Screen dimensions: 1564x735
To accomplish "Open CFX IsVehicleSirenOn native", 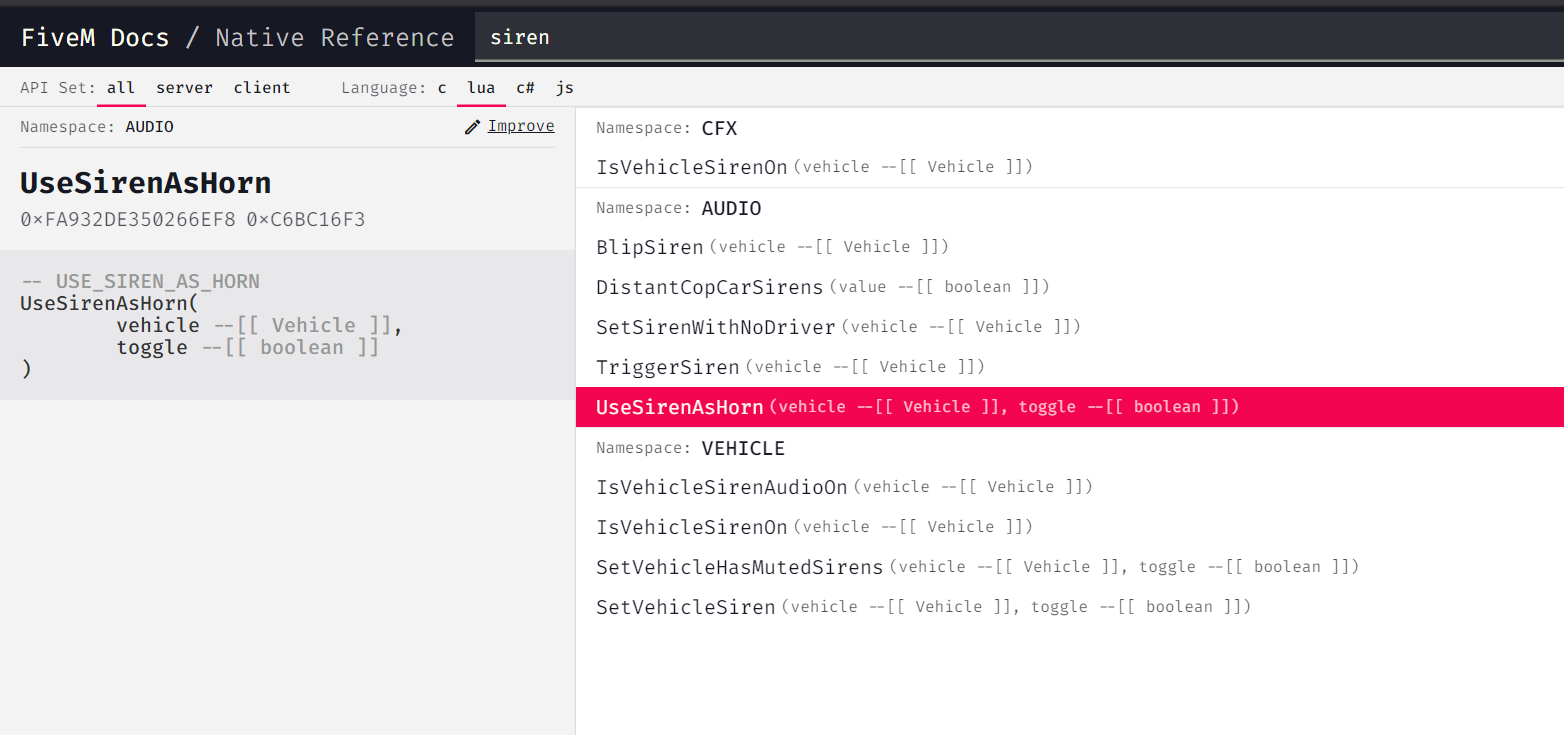I will [x=692, y=167].
